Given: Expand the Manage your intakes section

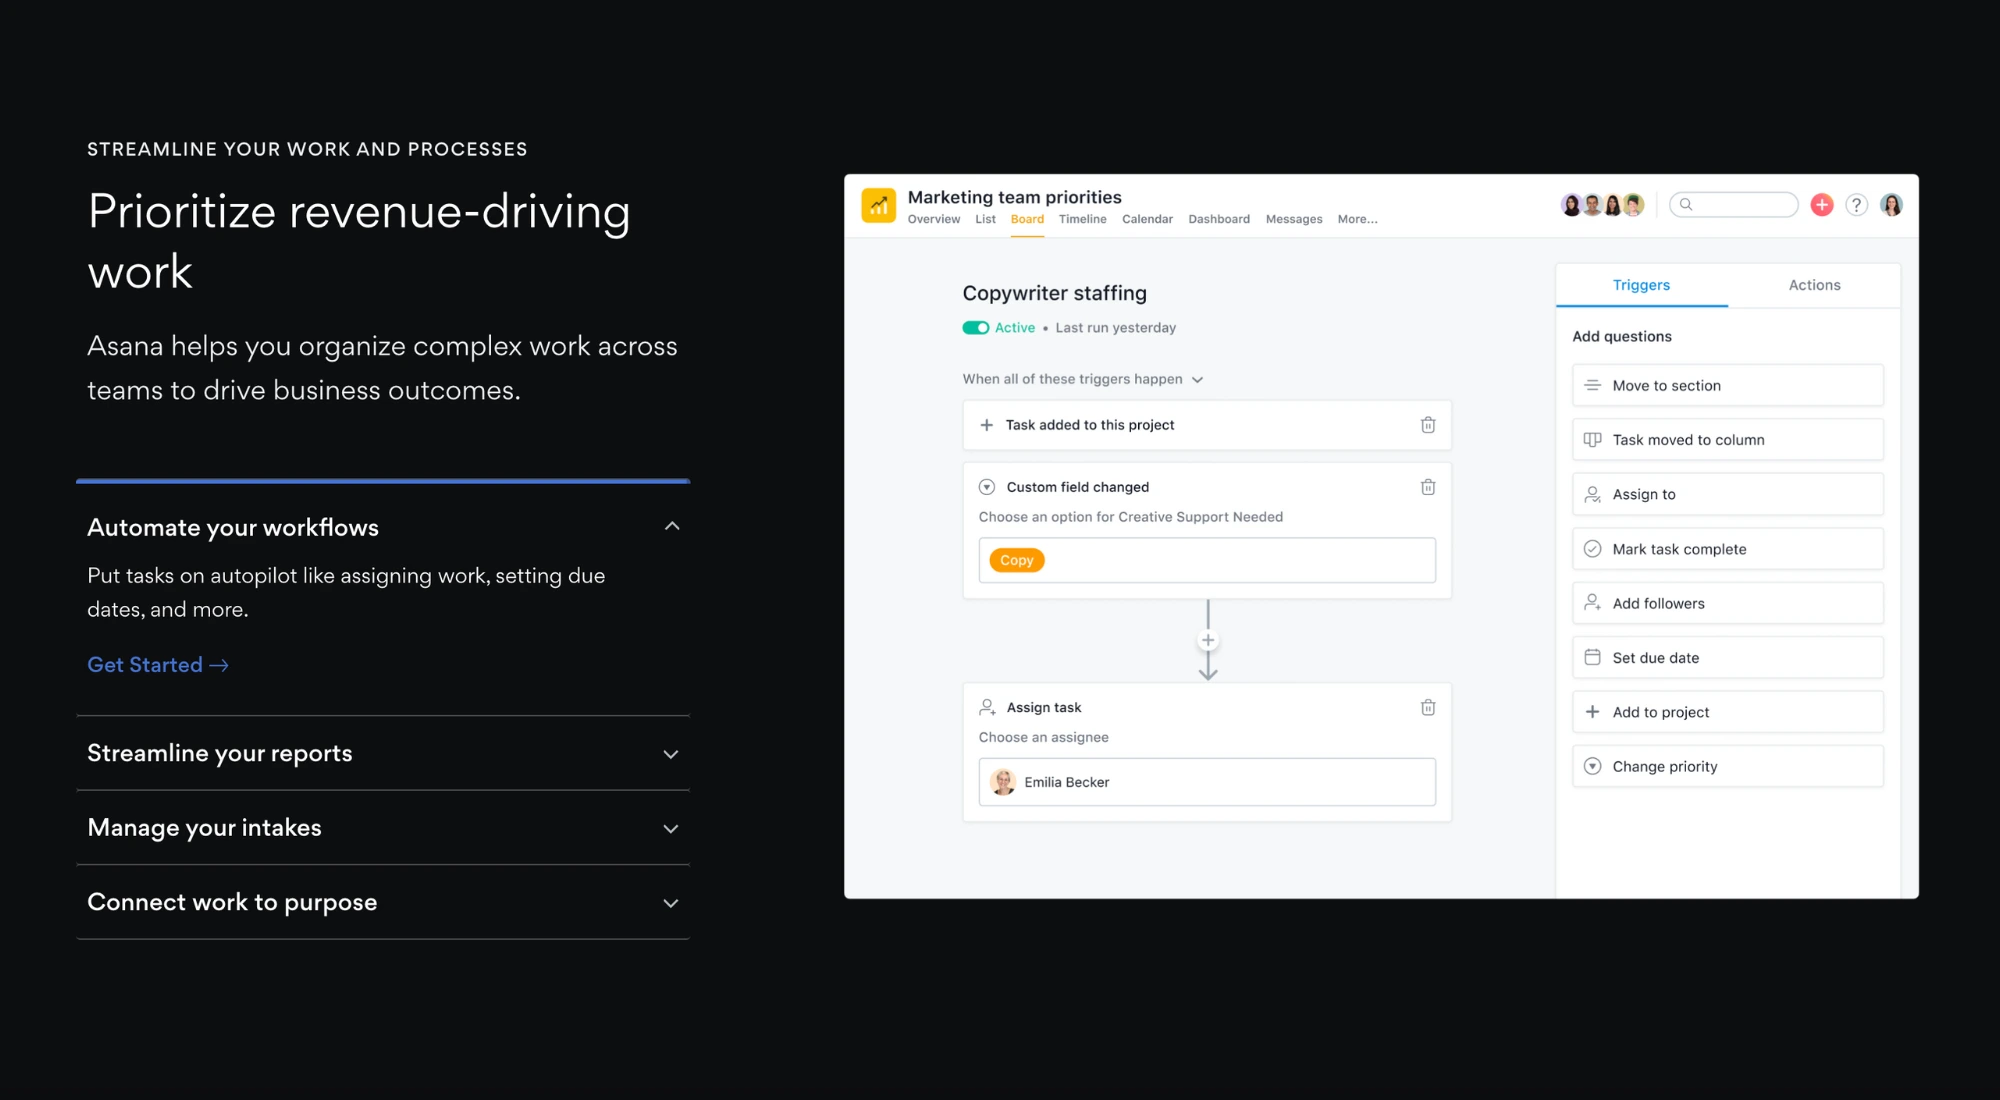Looking at the screenshot, I should click(x=385, y=826).
